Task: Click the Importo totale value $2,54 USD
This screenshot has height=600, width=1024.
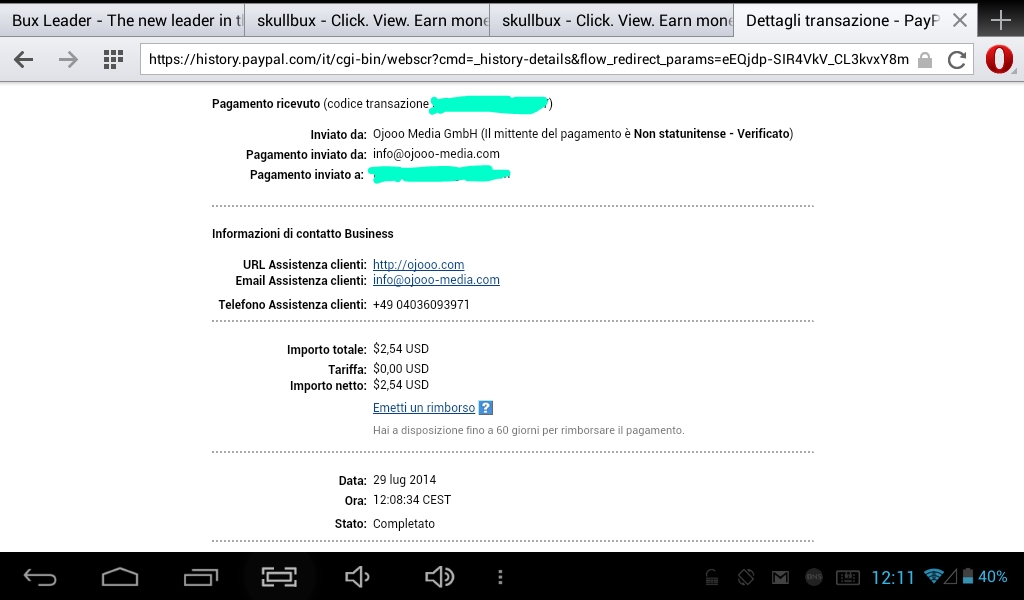Action: point(401,349)
